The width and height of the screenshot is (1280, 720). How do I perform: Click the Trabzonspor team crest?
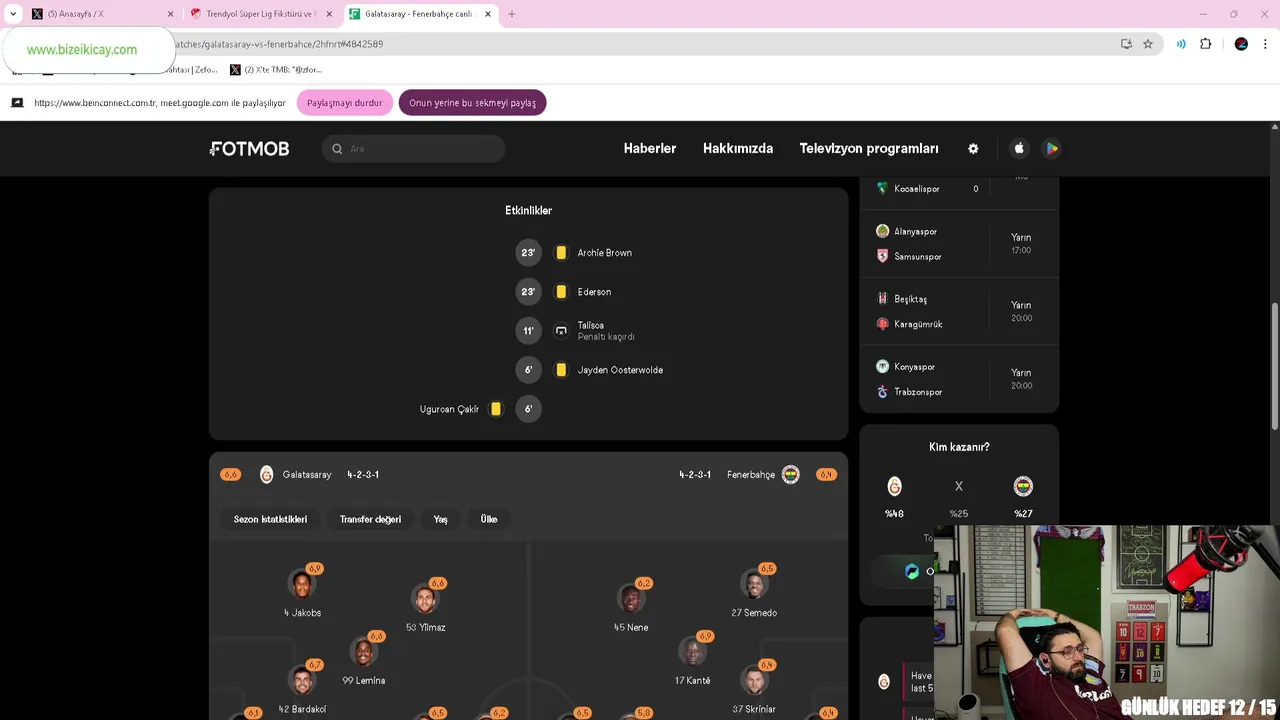tap(882, 392)
